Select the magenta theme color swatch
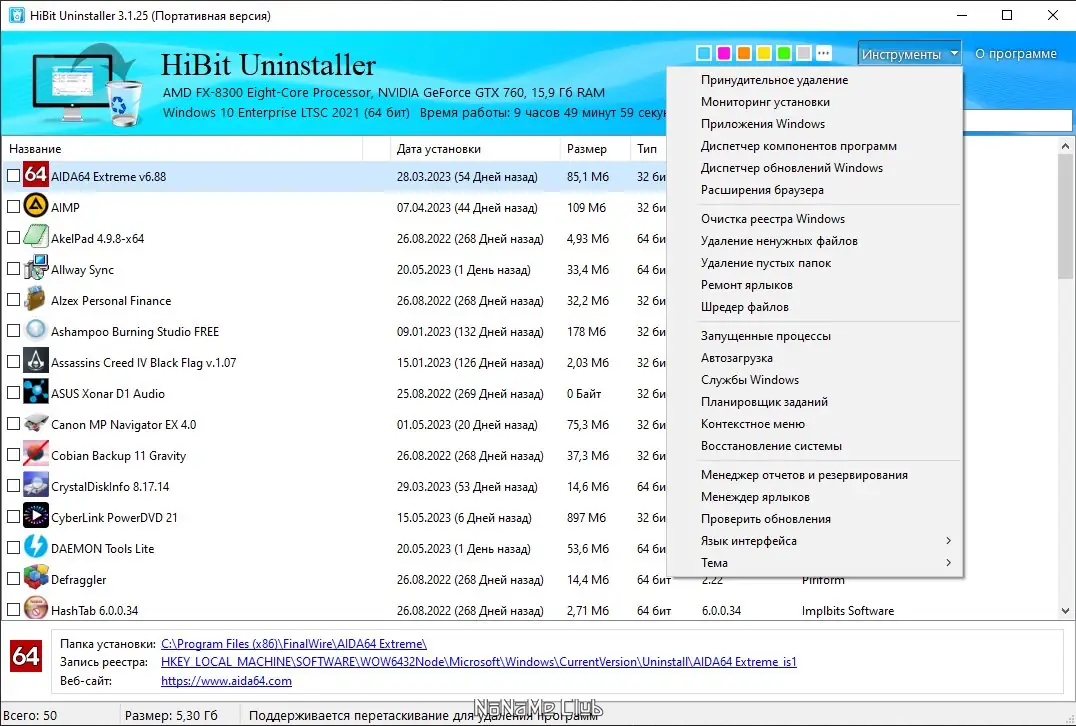This screenshot has width=1076, height=726. point(723,53)
